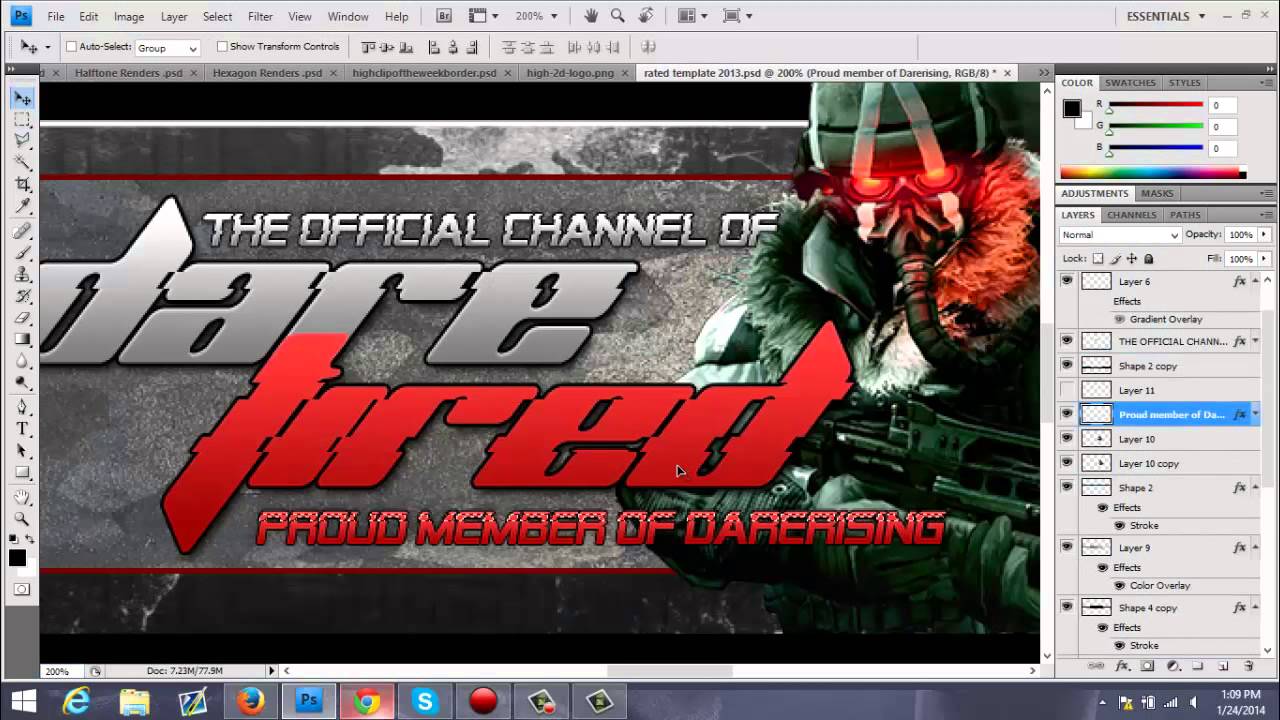Click the Rotate View tool in application bar
Image resolution: width=1280 pixels, height=720 pixels.
point(647,16)
